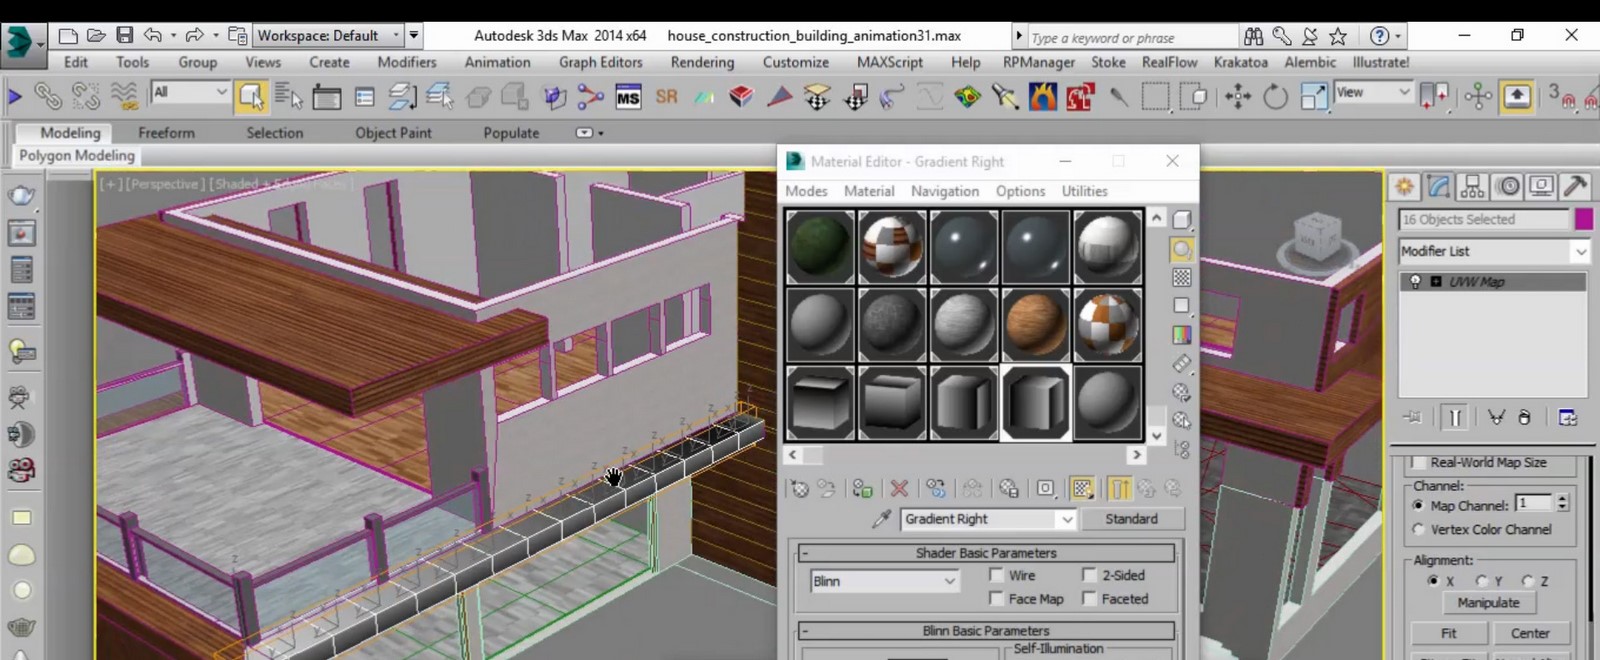Open the Rendering menu
Image resolution: width=1600 pixels, height=660 pixels.
pos(702,62)
